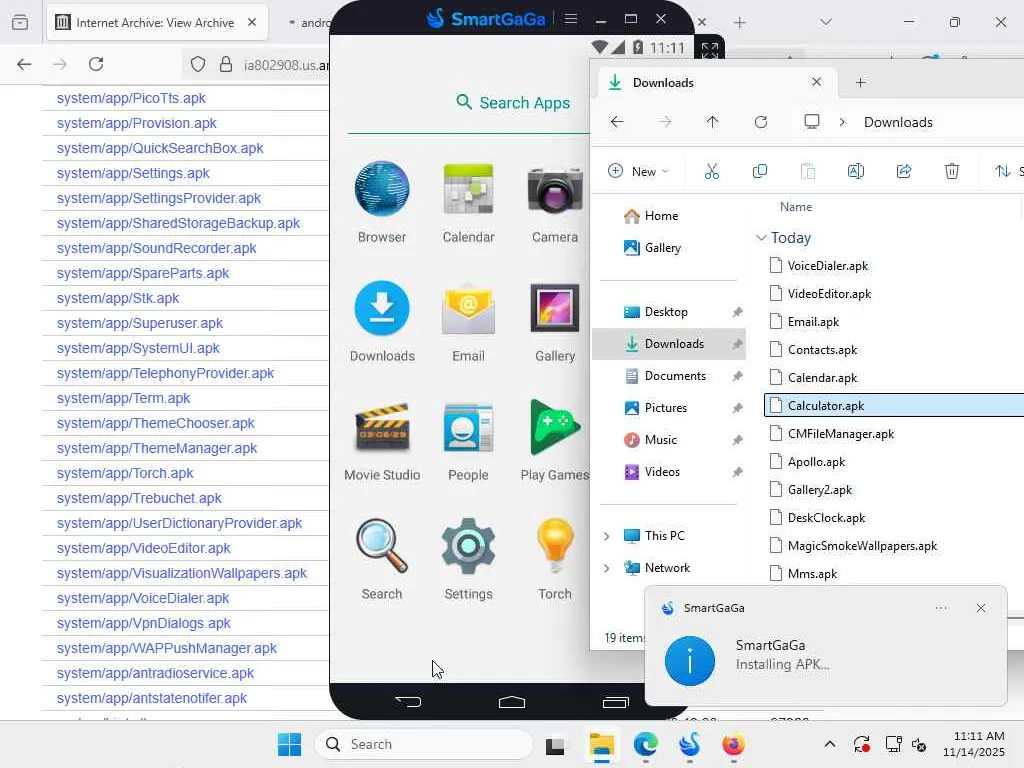Open Windows Start menu
The image size is (1024, 768).
[289, 744]
